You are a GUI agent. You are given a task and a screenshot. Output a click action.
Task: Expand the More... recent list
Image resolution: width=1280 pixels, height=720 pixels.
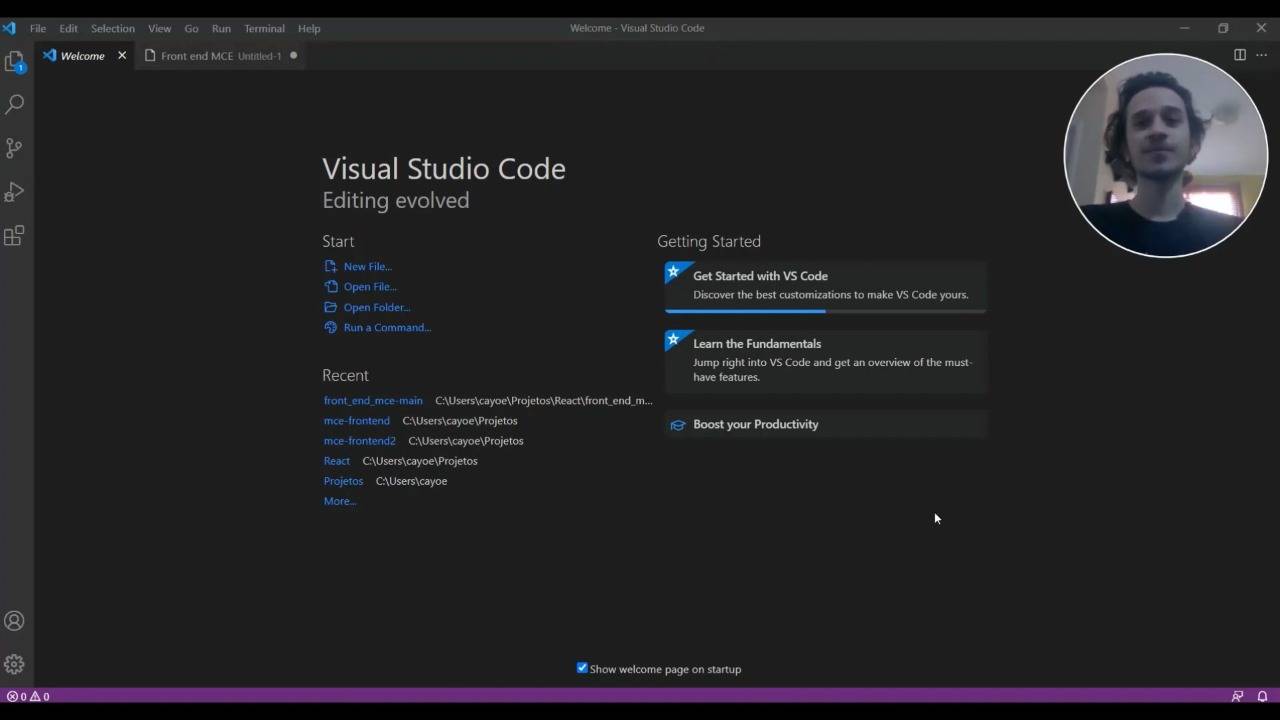pos(339,501)
